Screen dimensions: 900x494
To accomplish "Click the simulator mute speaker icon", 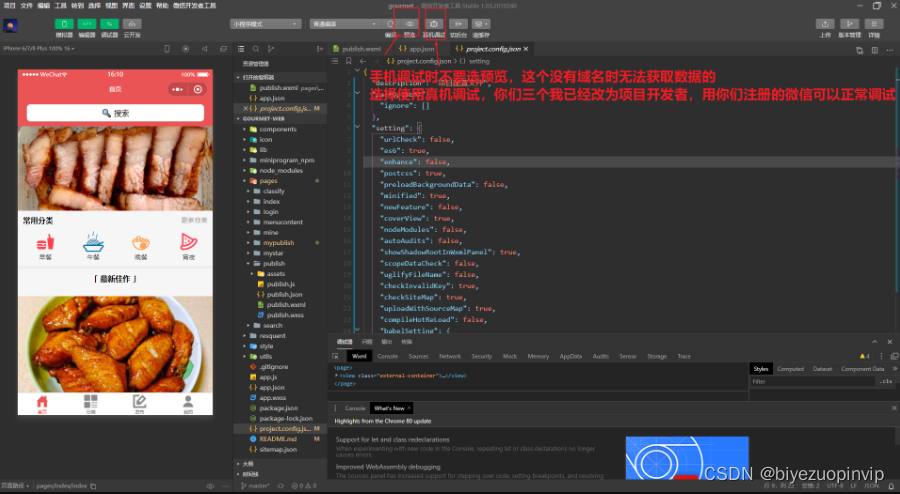I will [x=204, y=49].
